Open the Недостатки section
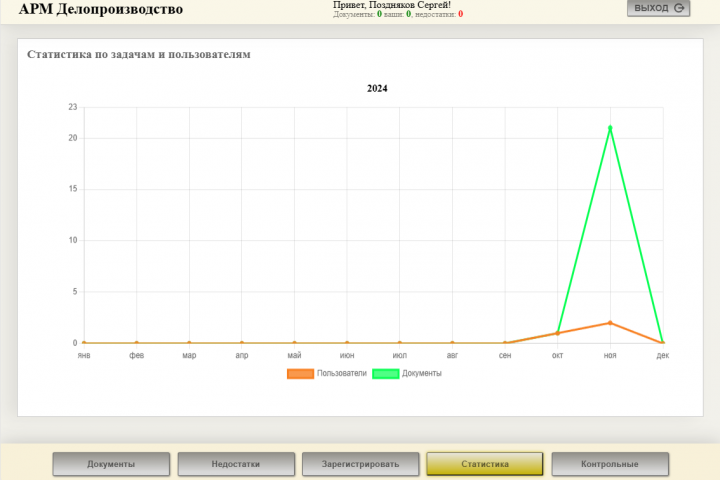This screenshot has width=720, height=480. click(x=236, y=464)
